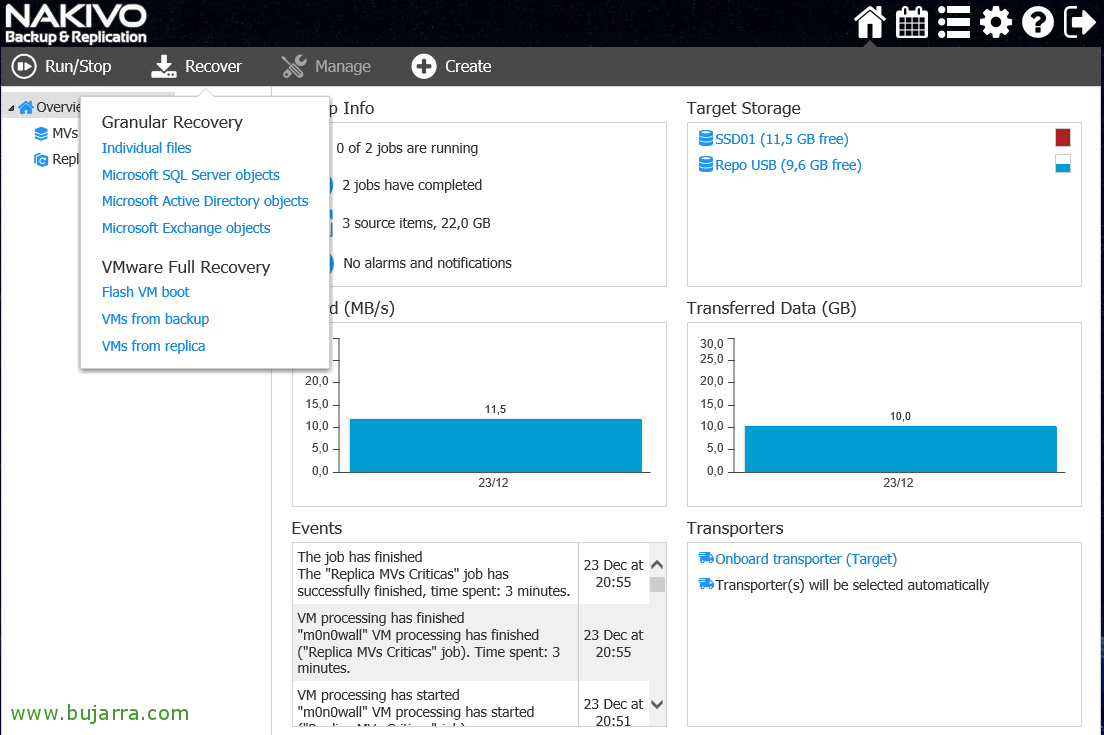Click the Events scroll down arrow
The image size is (1104, 735).
coord(657,704)
